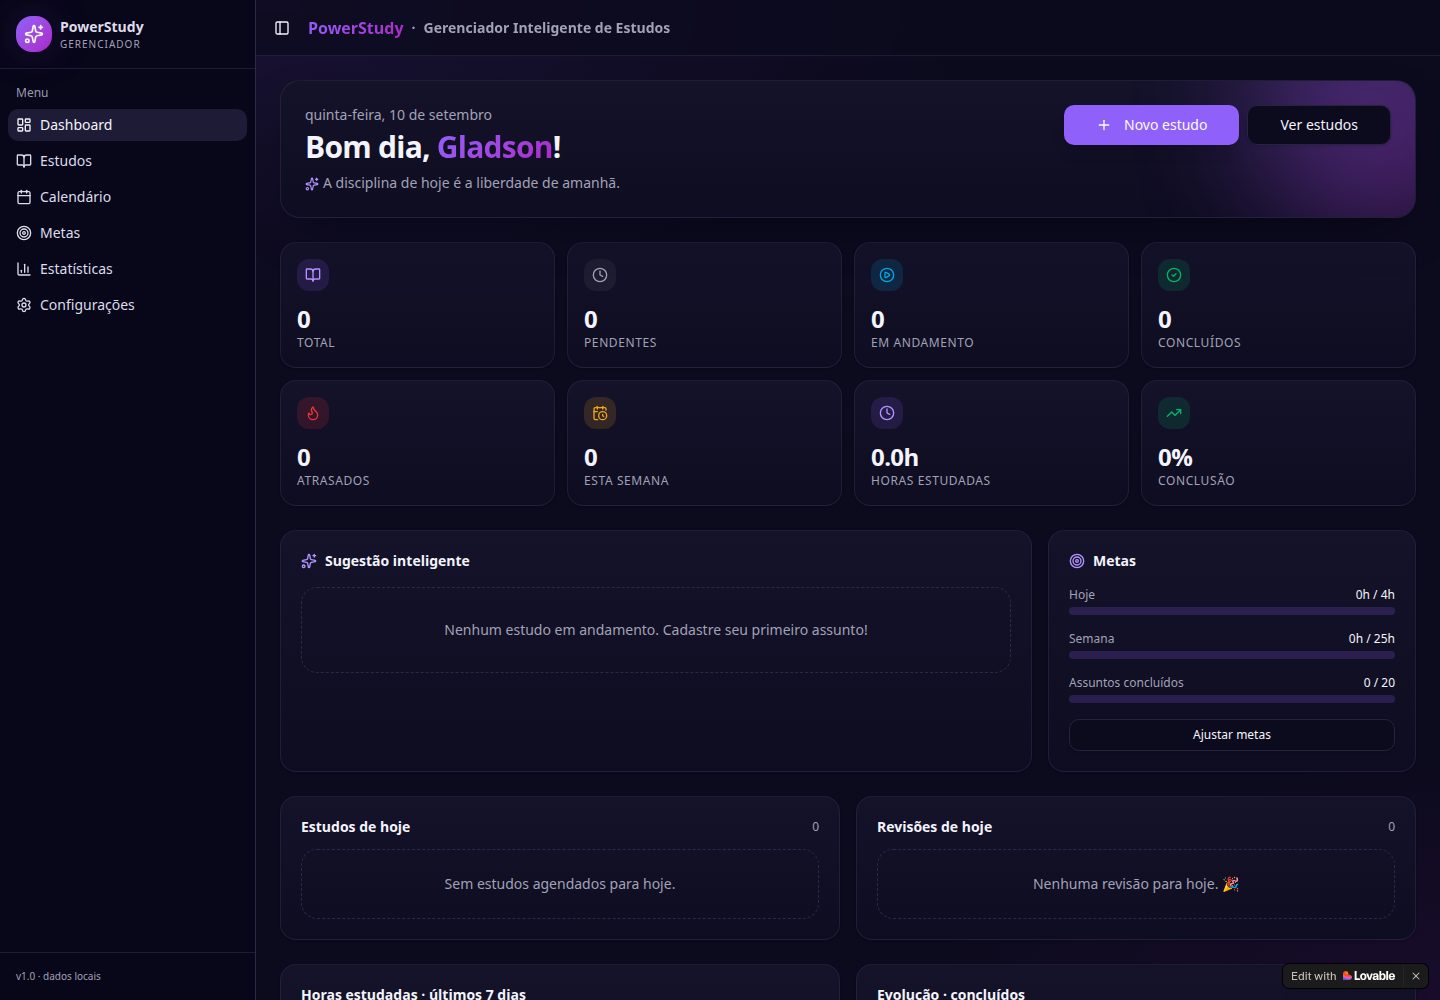The width and height of the screenshot is (1440, 1000).
Task: Click the PowerStudy sparkle logo icon
Action: click(x=34, y=34)
